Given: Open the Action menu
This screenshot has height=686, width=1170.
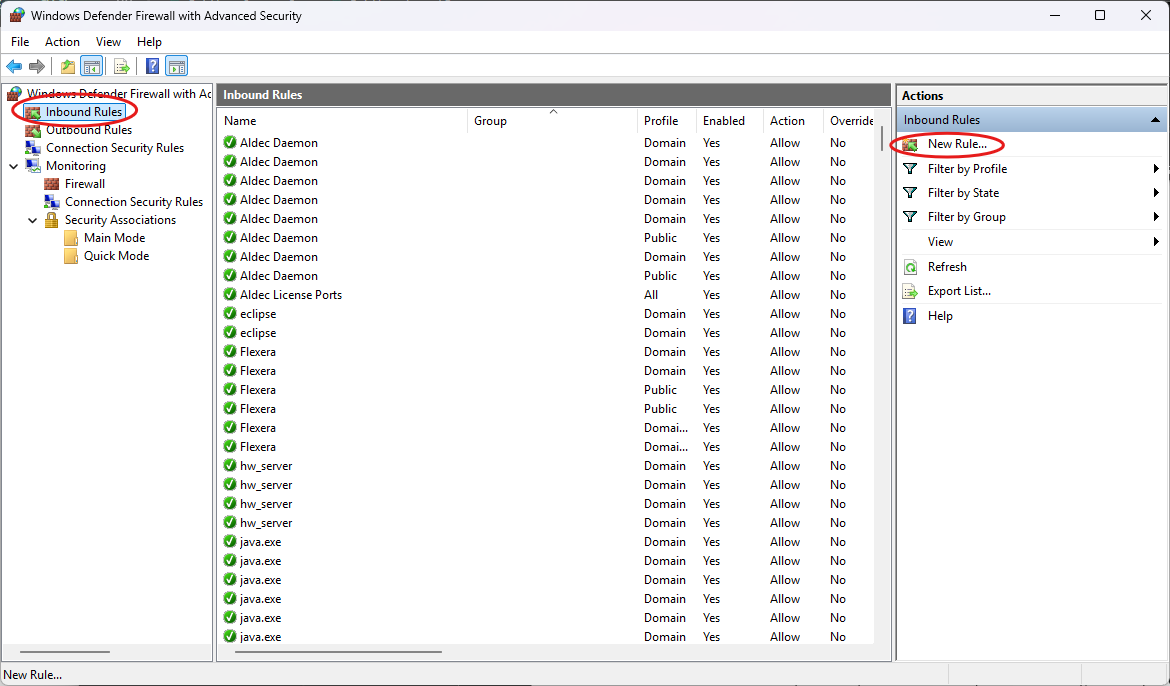Looking at the screenshot, I should (62, 42).
